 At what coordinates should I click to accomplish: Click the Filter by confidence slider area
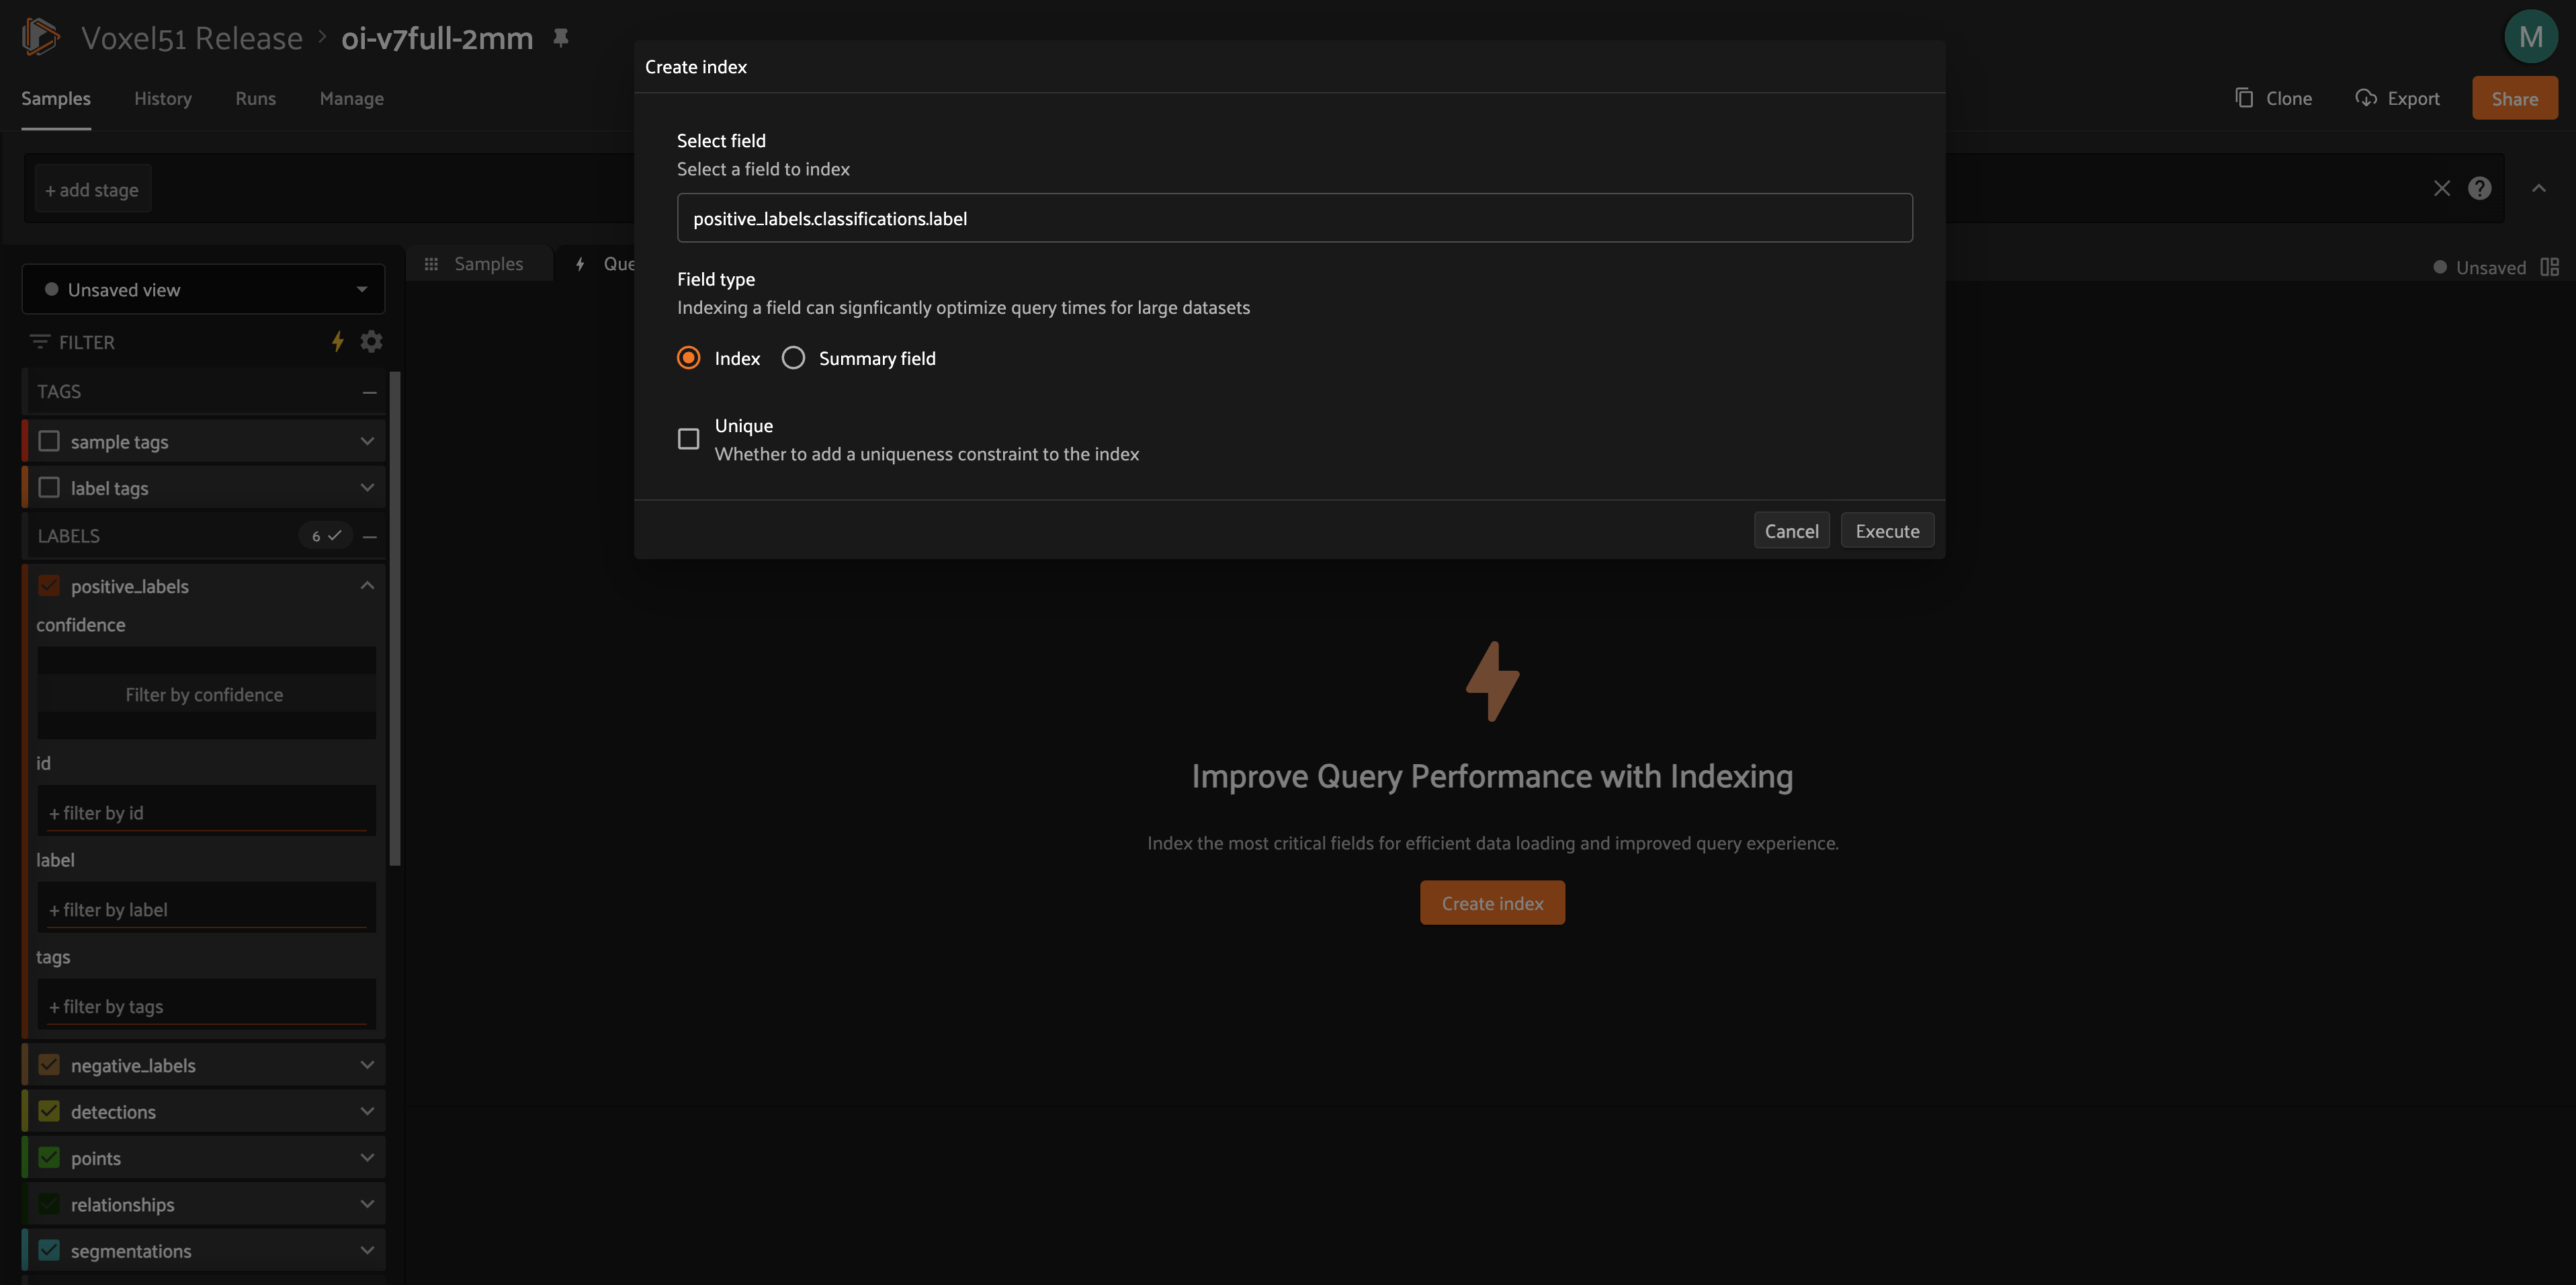(206, 694)
